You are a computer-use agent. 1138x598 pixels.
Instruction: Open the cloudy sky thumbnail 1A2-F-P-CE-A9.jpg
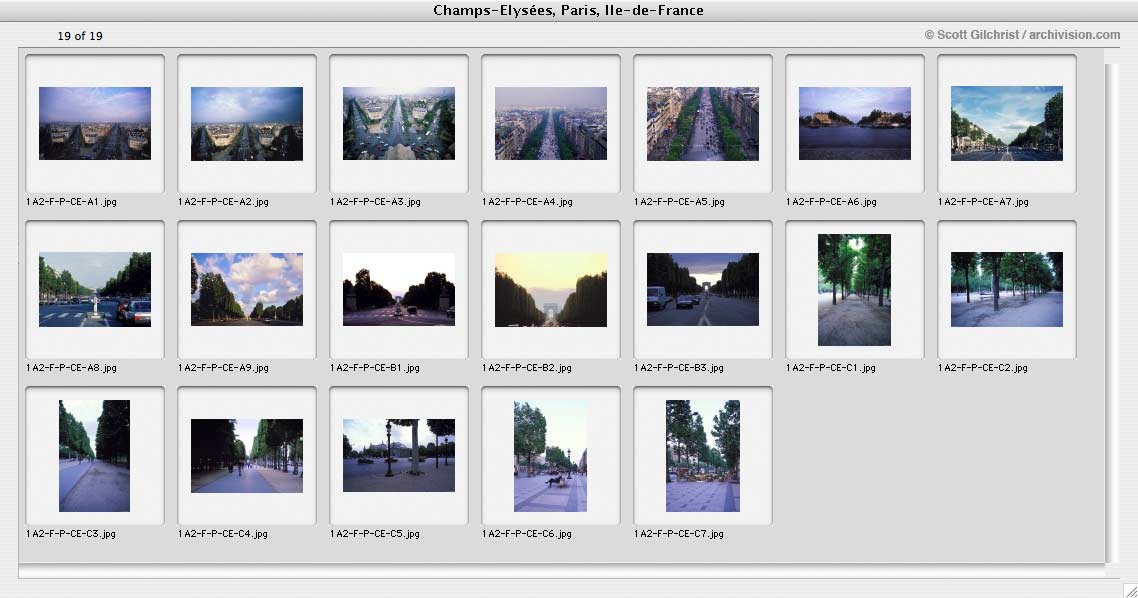(247, 290)
